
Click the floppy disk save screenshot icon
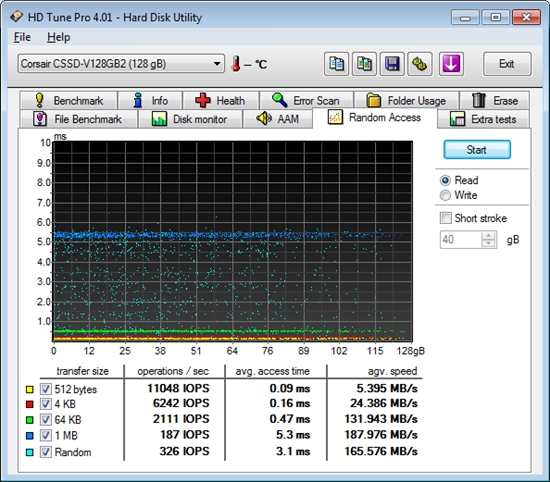coord(392,64)
